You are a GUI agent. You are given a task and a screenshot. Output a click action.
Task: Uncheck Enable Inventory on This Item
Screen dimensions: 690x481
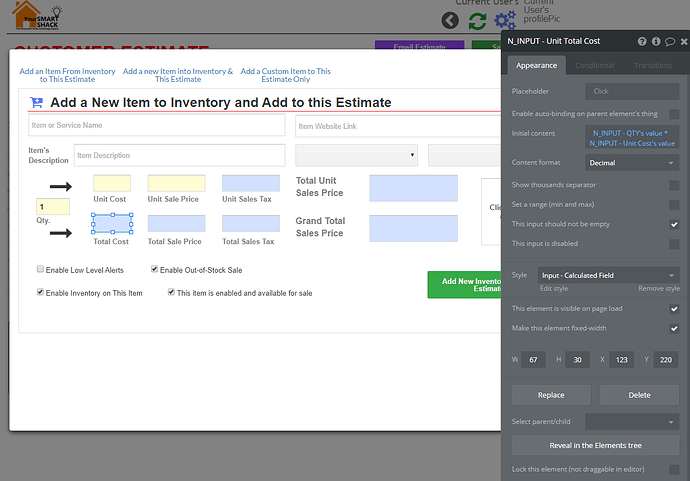(40, 292)
